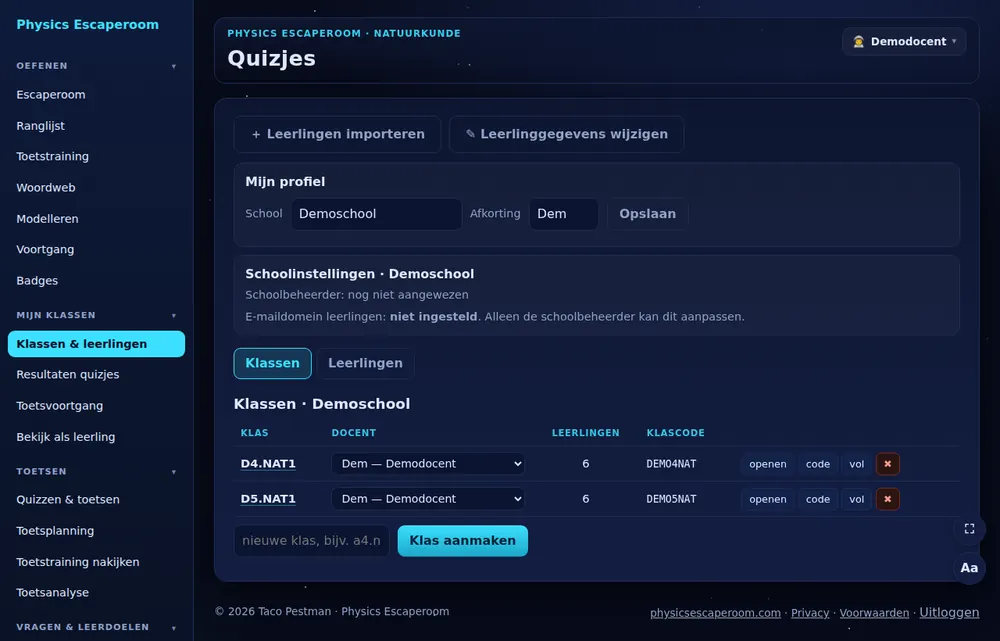Save profile with Opslaan button
This screenshot has height=641, width=1000.
tap(647, 214)
